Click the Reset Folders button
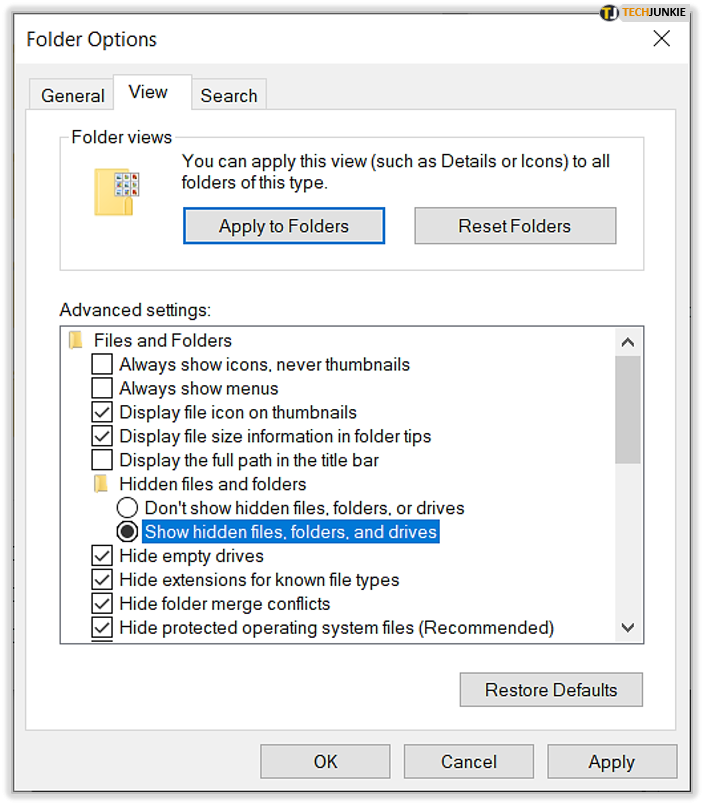Screen dimensions: 704x805 (x=515, y=226)
